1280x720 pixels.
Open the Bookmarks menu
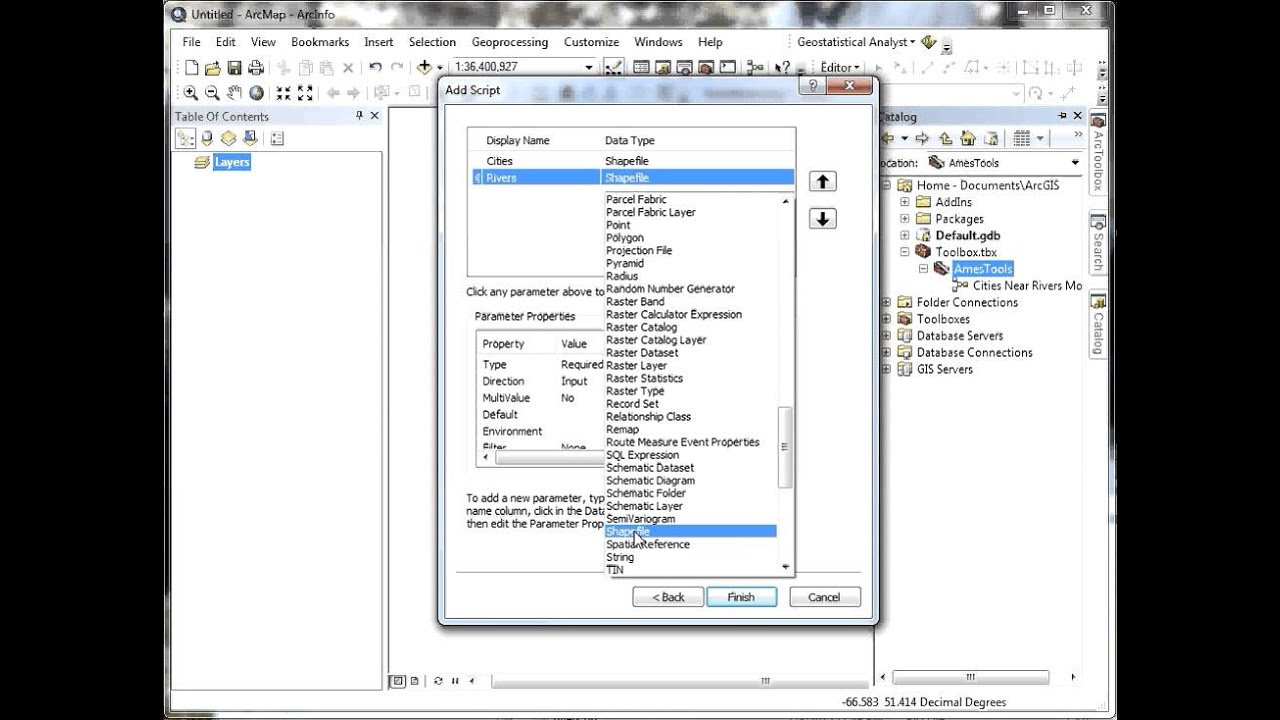pos(320,42)
